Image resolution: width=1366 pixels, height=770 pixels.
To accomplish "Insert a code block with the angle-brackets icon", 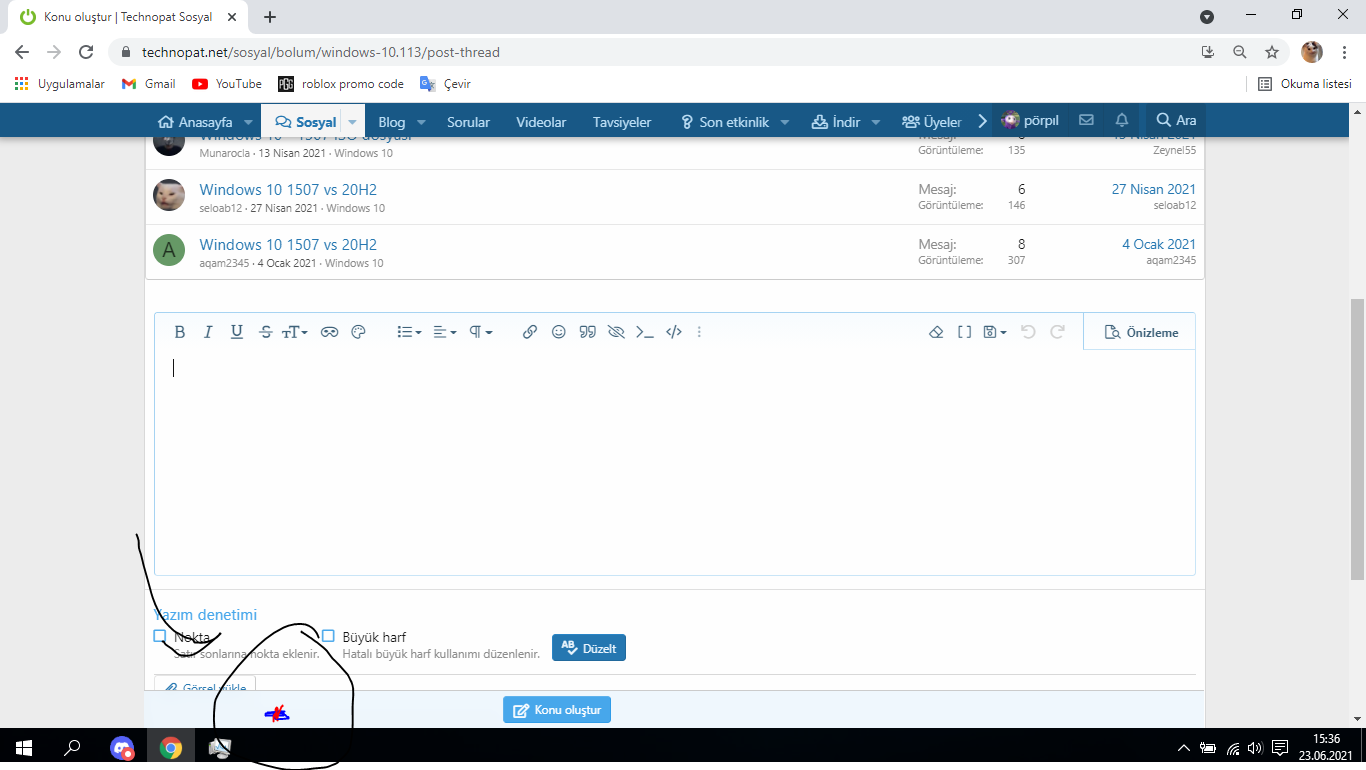I will (x=674, y=332).
